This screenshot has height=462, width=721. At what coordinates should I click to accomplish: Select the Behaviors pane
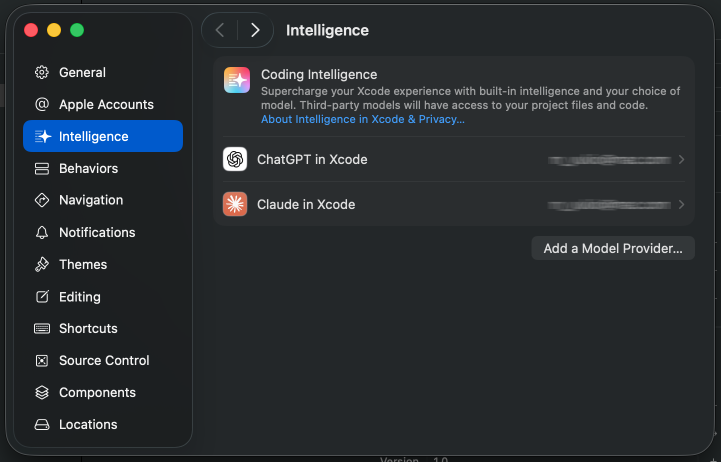pyautogui.click(x=103, y=168)
